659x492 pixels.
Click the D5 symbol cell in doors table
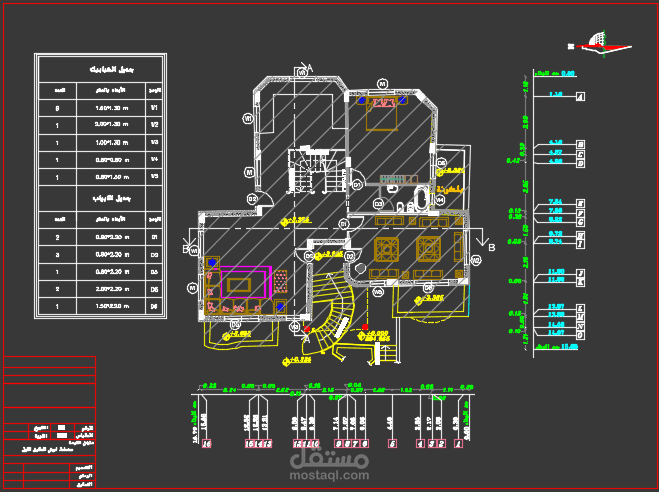click(154, 289)
